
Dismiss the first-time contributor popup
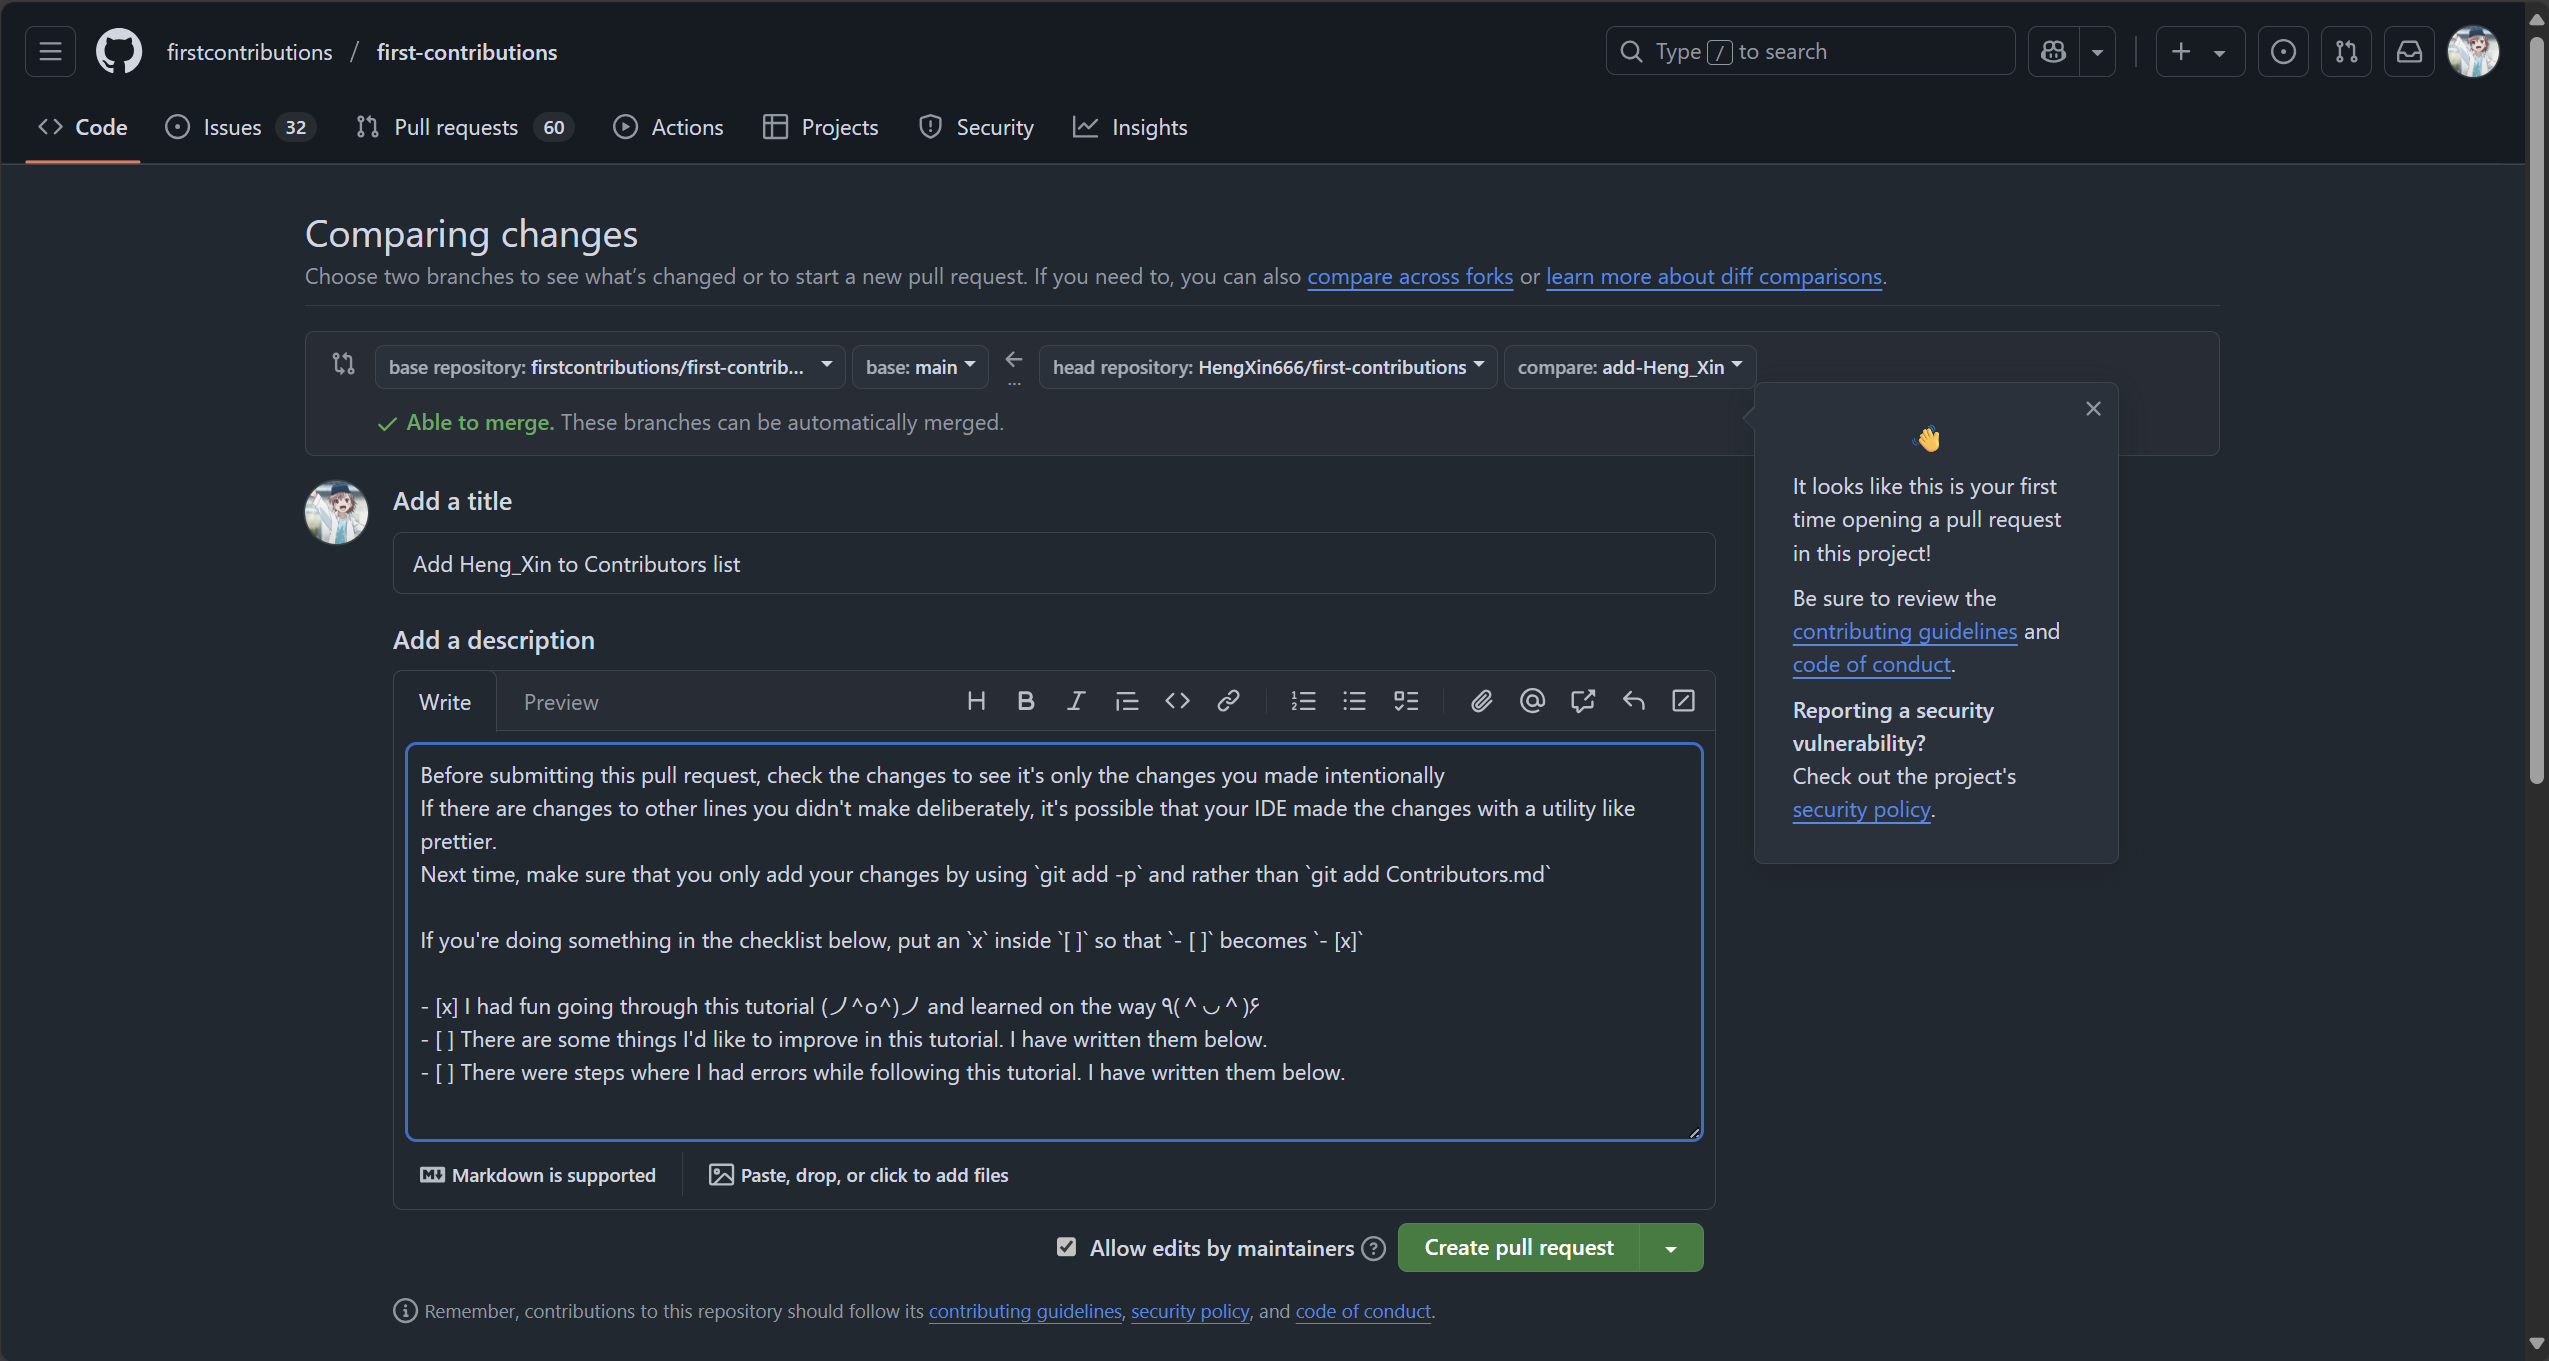point(2093,409)
